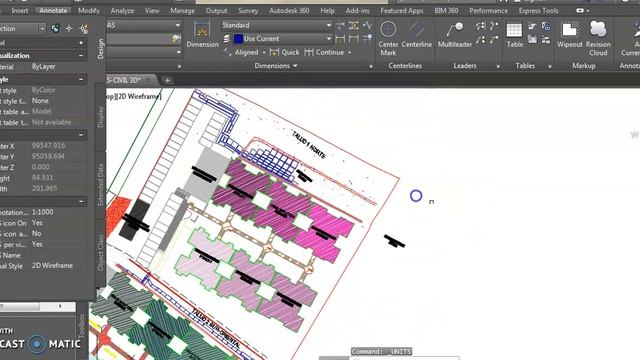Click the Link Data icon in Tables panel
The height and width of the screenshot is (360, 640).
[546, 26]
